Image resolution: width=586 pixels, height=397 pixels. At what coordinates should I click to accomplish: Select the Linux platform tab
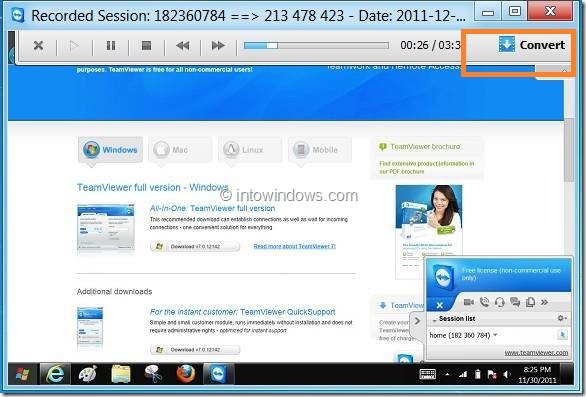point(250,150)
